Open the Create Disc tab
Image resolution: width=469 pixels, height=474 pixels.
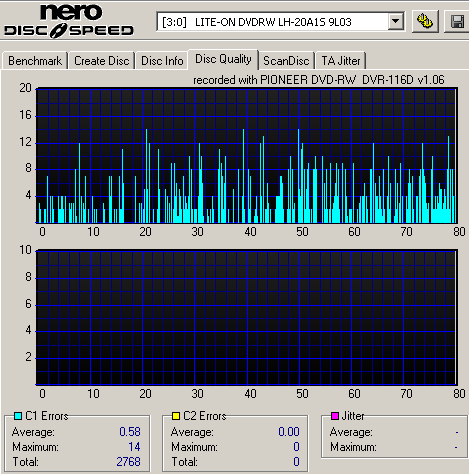pos(102,61)
